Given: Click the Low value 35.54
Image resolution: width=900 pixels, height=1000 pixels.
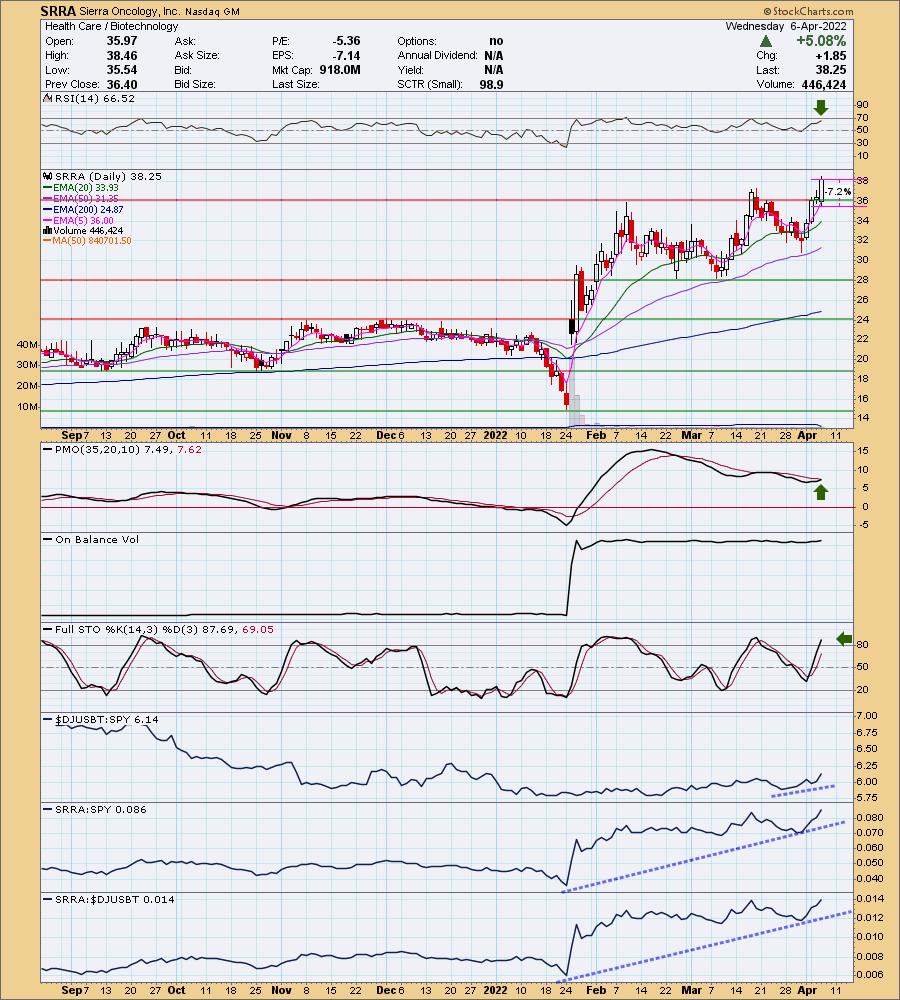Looking at the screenshot, I should (122, 70).
